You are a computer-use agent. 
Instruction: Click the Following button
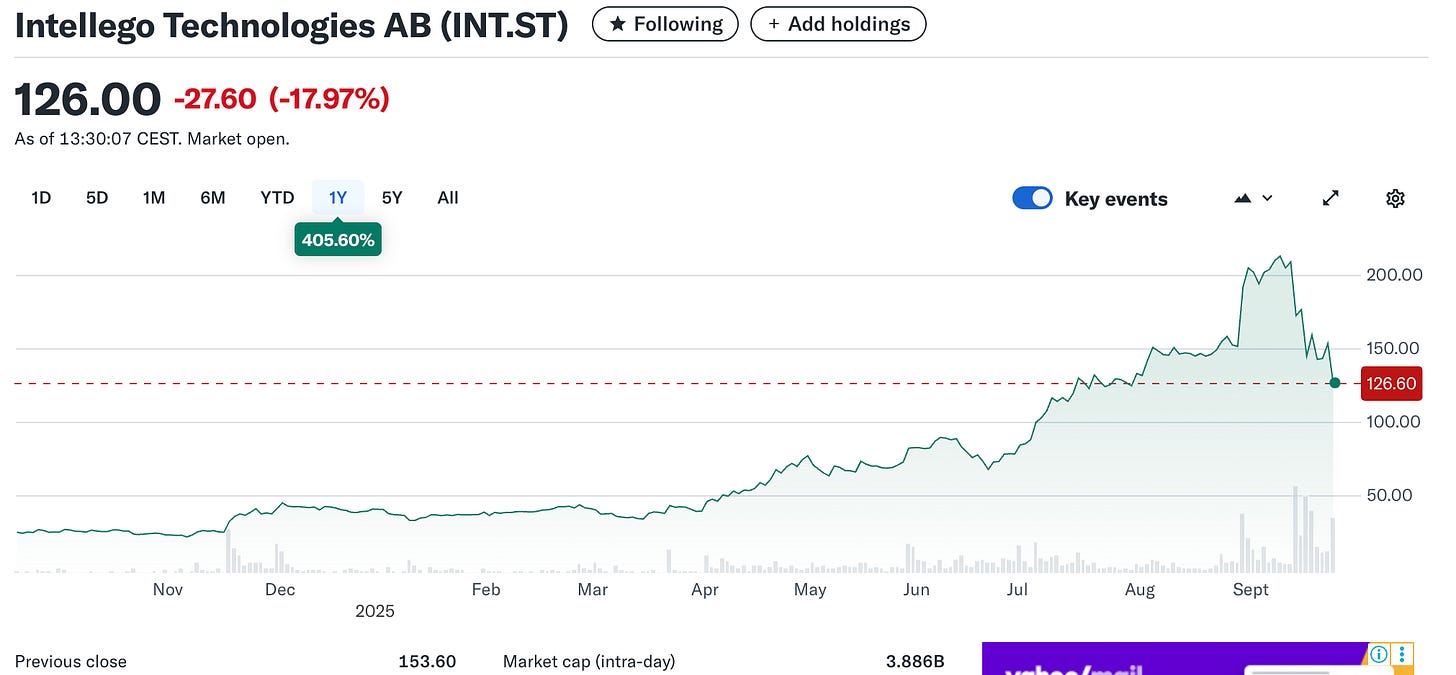[665, 24]
